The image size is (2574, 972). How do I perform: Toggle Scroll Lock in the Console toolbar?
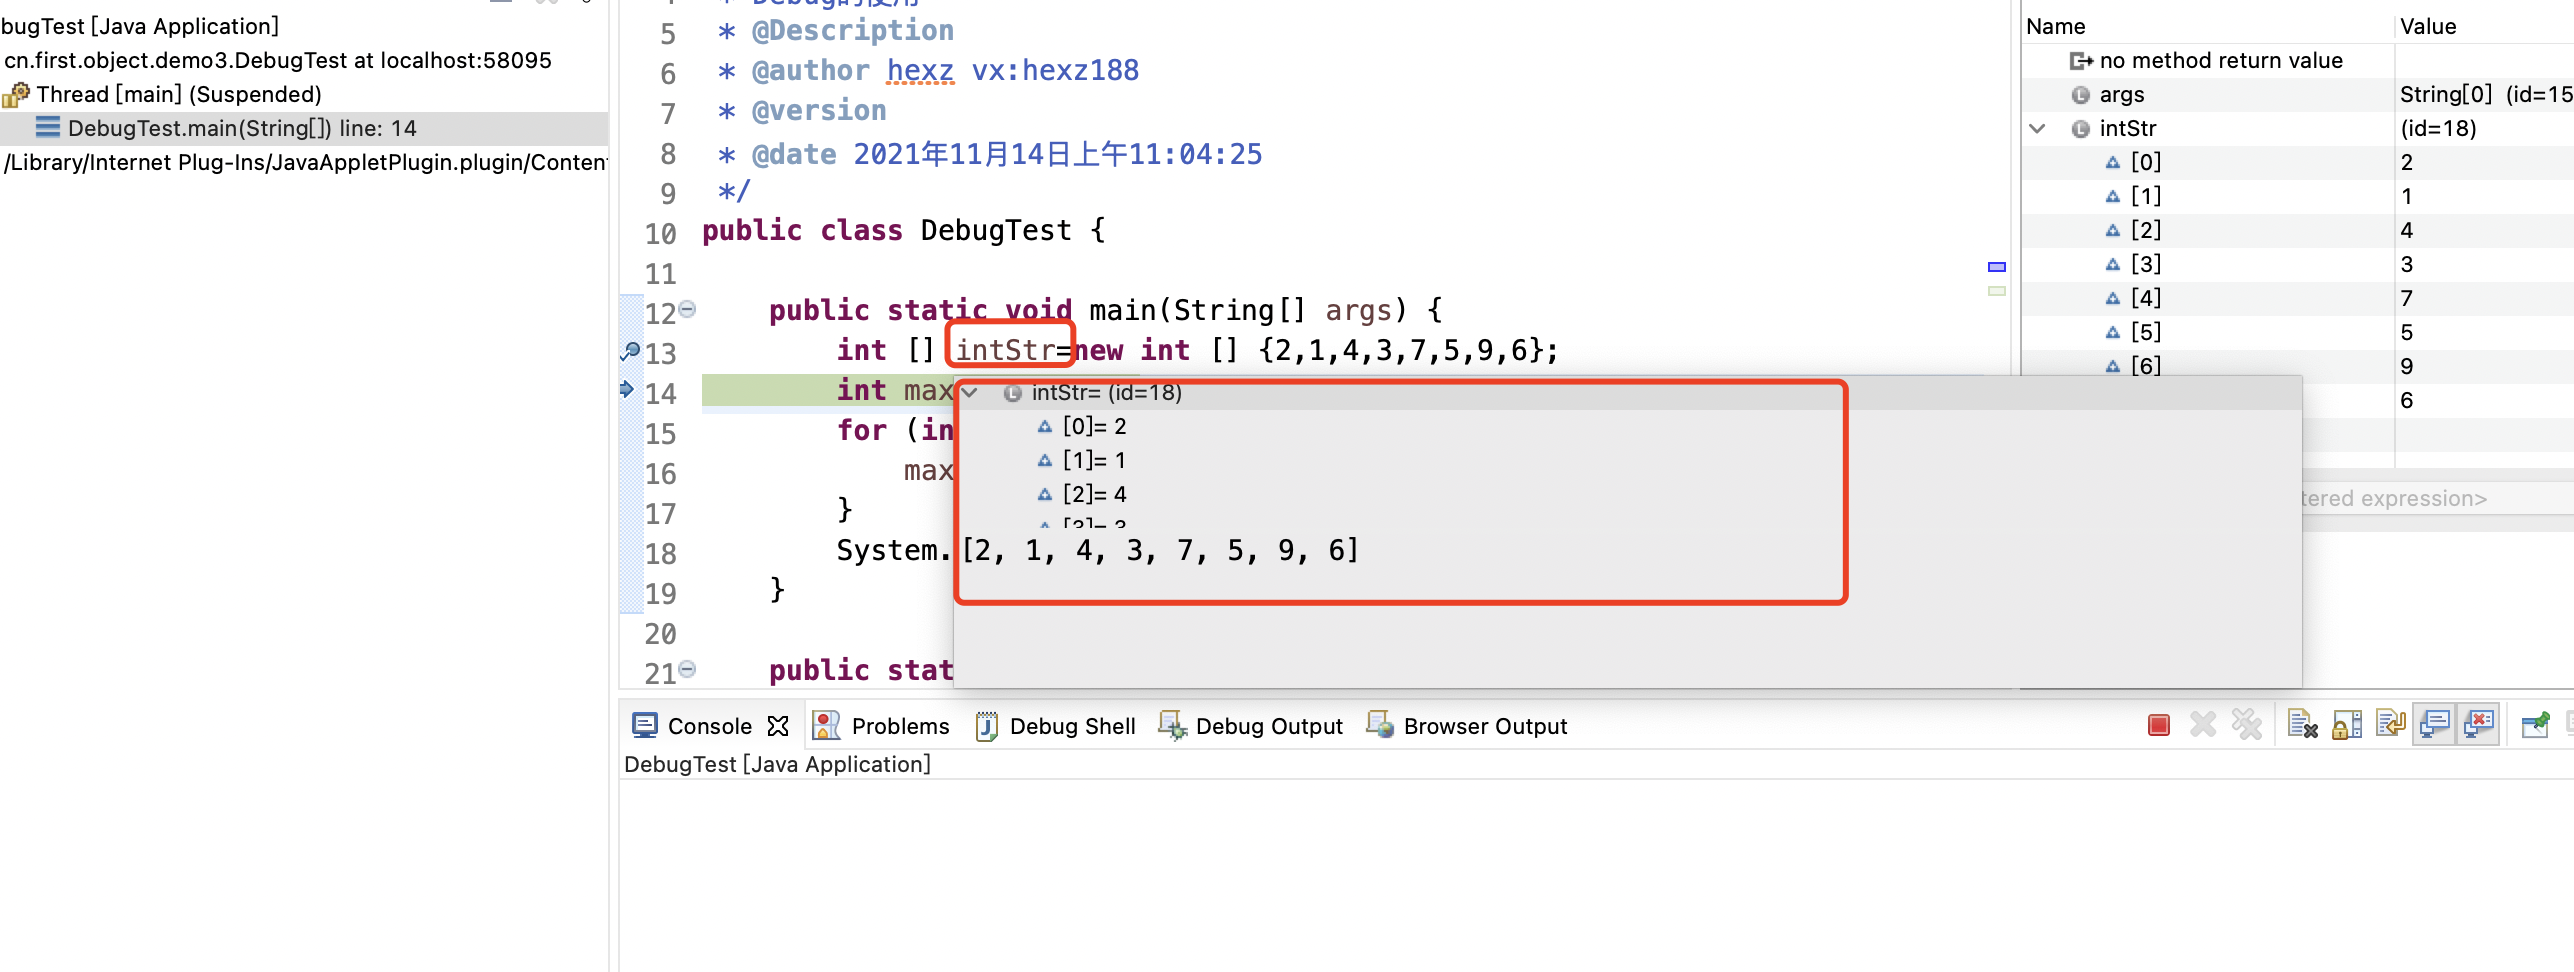(x=2346, y=725)
